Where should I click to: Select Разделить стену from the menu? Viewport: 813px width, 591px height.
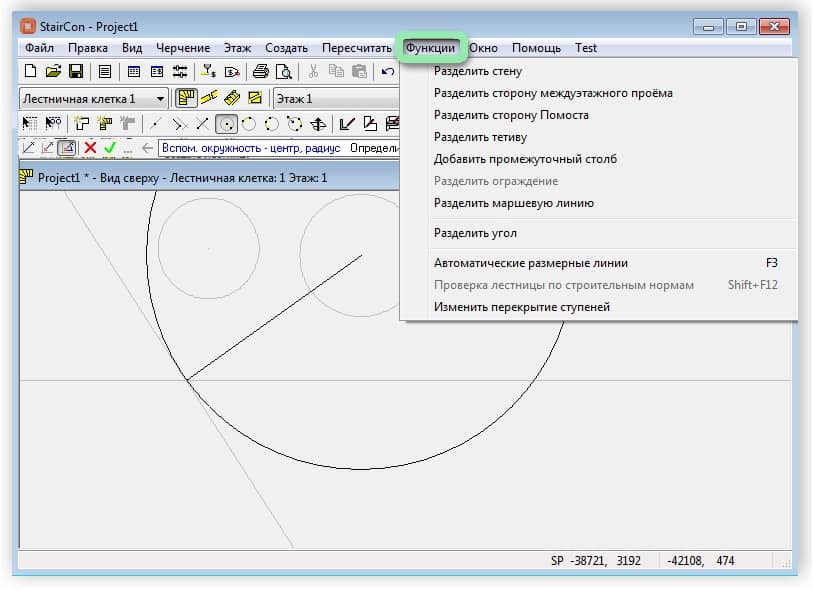pos(477,71)
